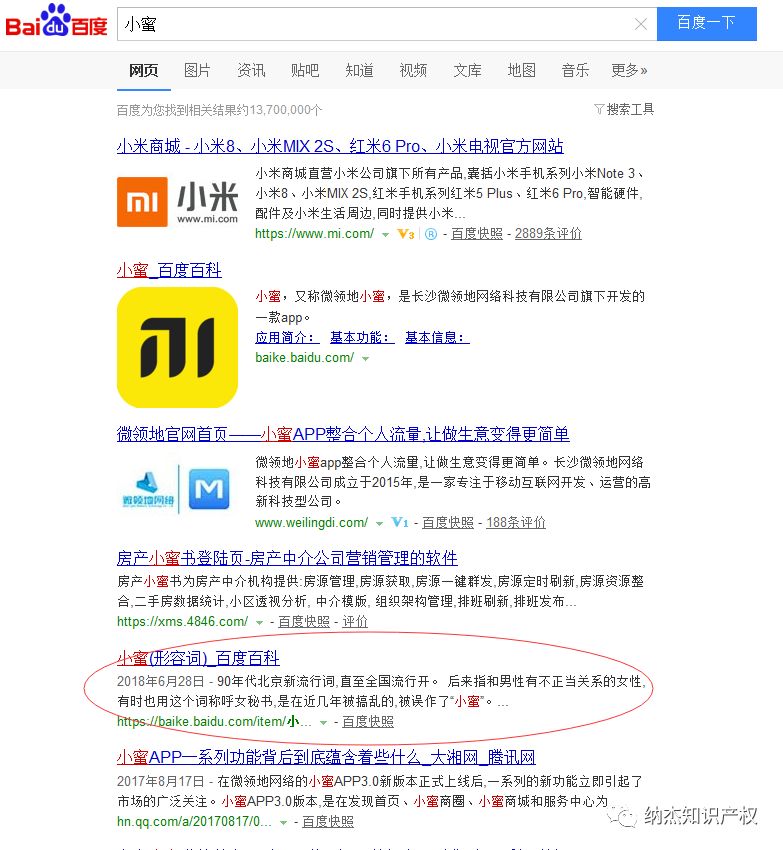
Task: Clear the search box with X
Action: 640,24
